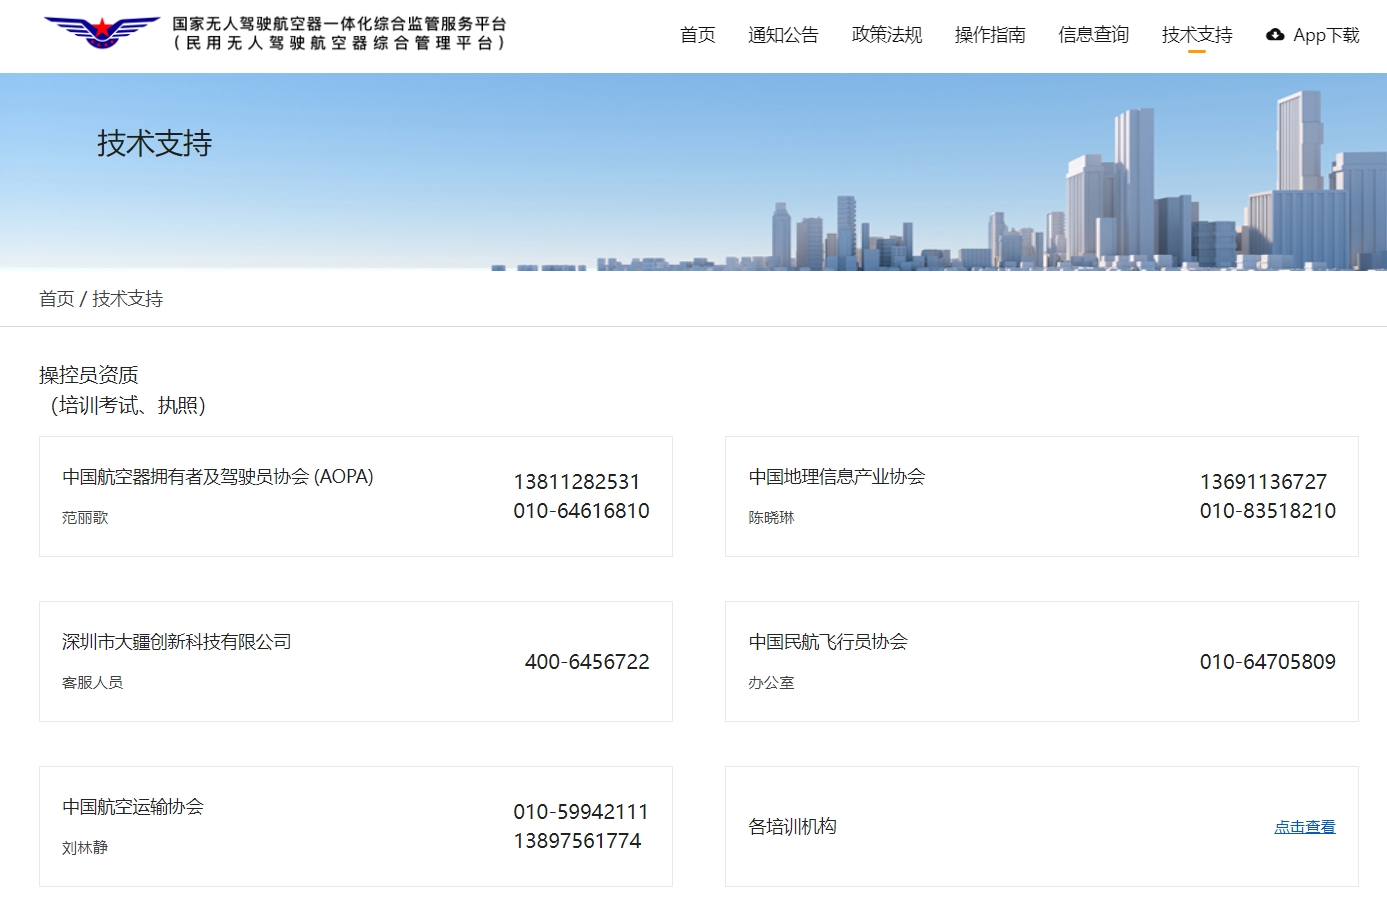The image size is (1387, 921).
Task: Click phone number 010-64705809
Action: [1268, 662]
